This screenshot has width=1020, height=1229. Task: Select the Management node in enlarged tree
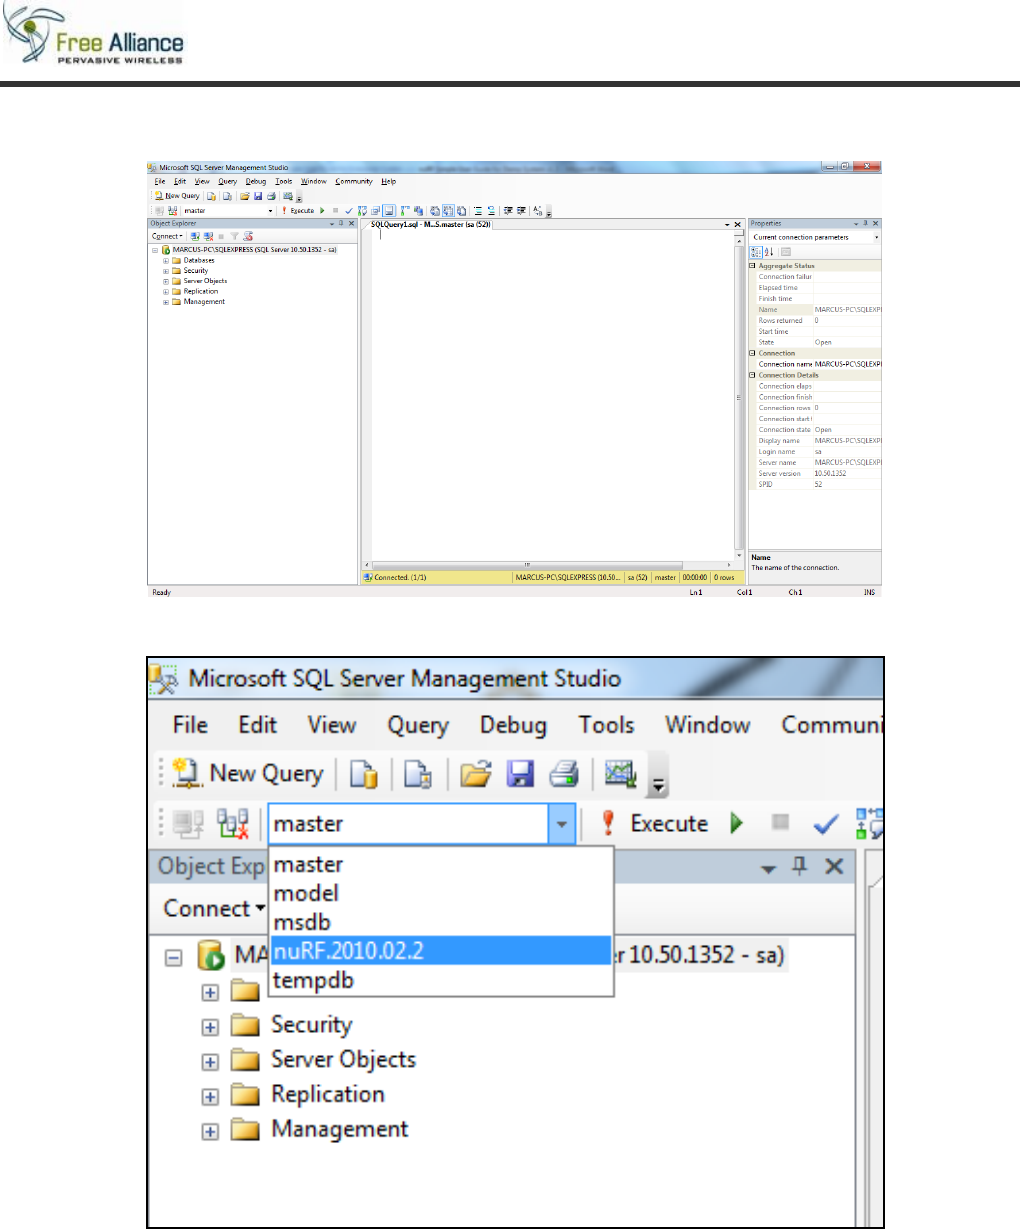340,1130
